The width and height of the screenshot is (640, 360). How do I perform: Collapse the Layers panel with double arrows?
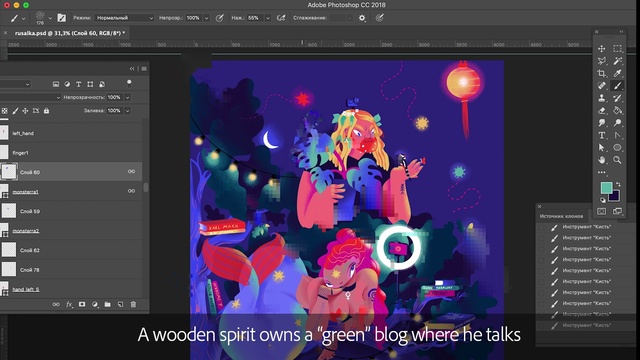tap(132, 69)
